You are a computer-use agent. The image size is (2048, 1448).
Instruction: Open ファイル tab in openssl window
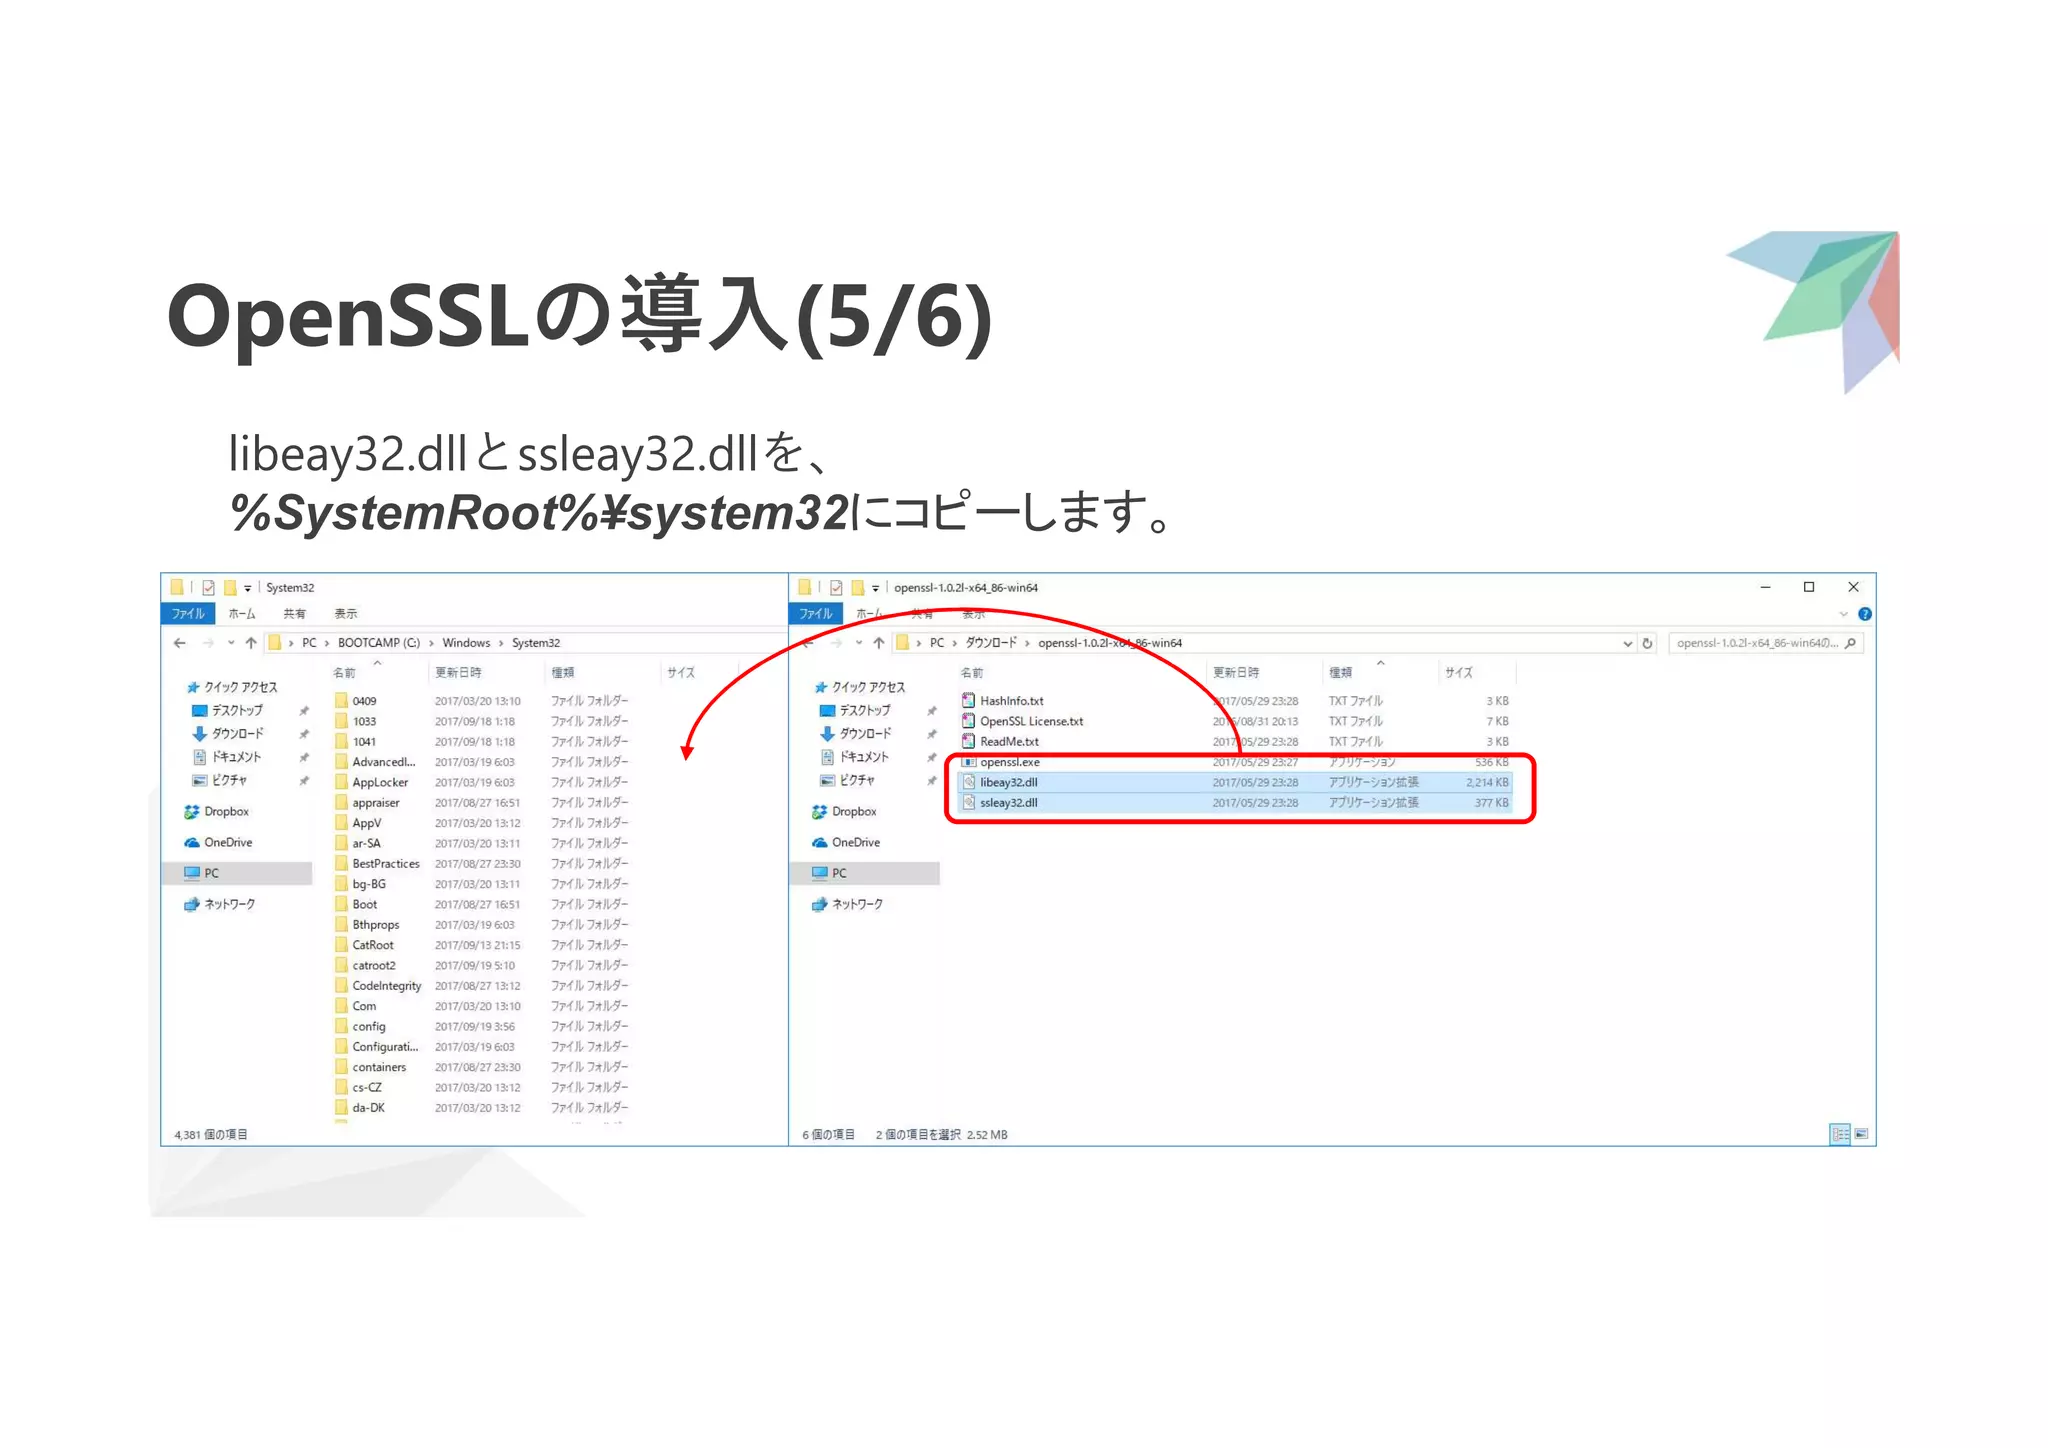(x=816, y=614)
